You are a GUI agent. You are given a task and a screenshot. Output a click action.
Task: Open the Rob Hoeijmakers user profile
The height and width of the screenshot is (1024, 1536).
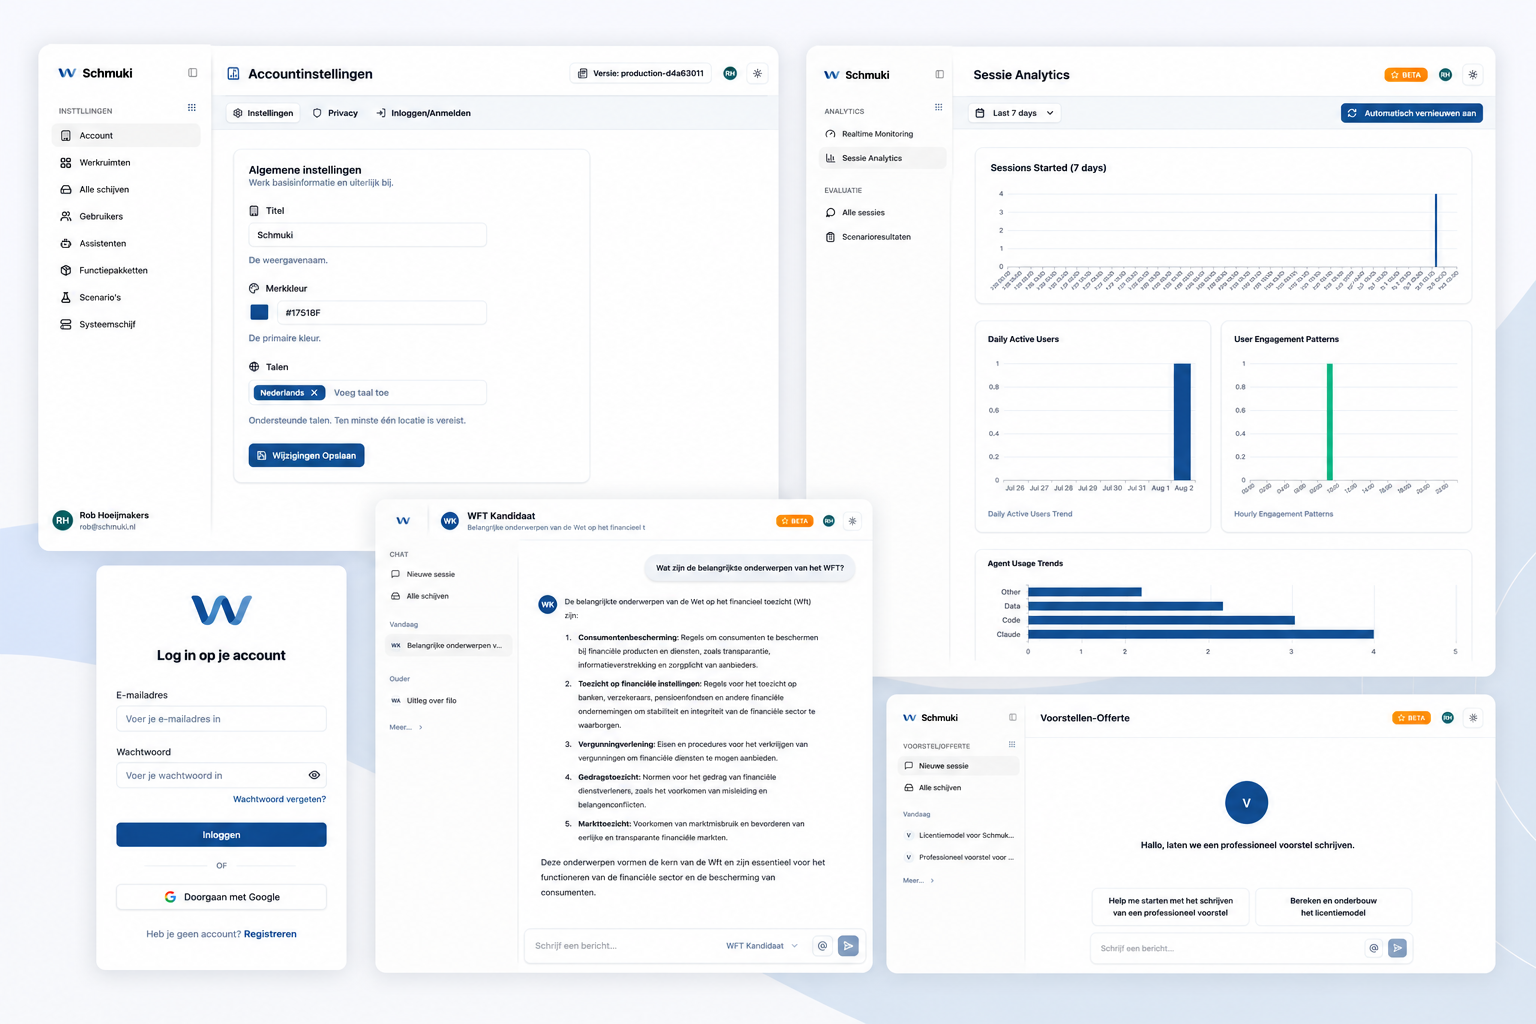[x=101, y=520]
